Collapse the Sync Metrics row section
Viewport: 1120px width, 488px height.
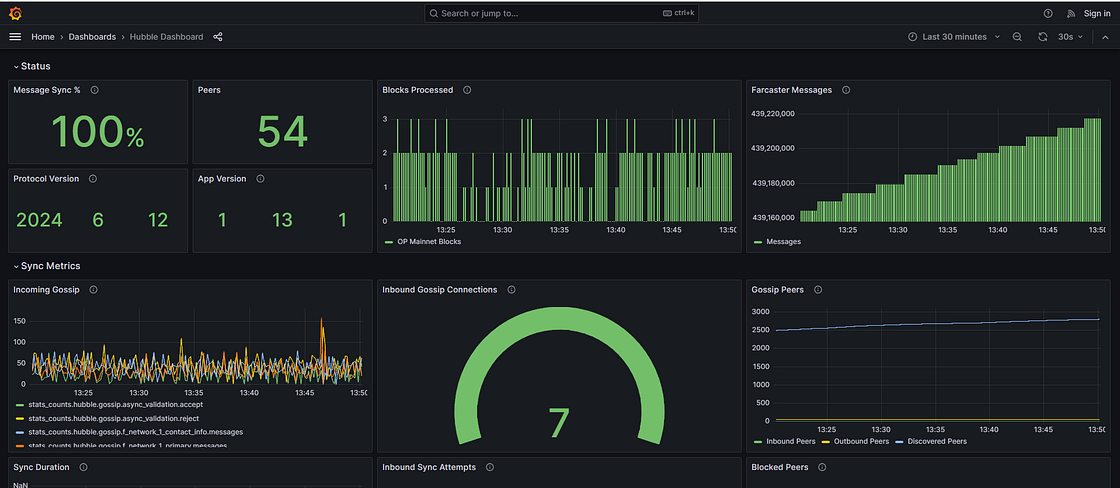click(50, 266)
